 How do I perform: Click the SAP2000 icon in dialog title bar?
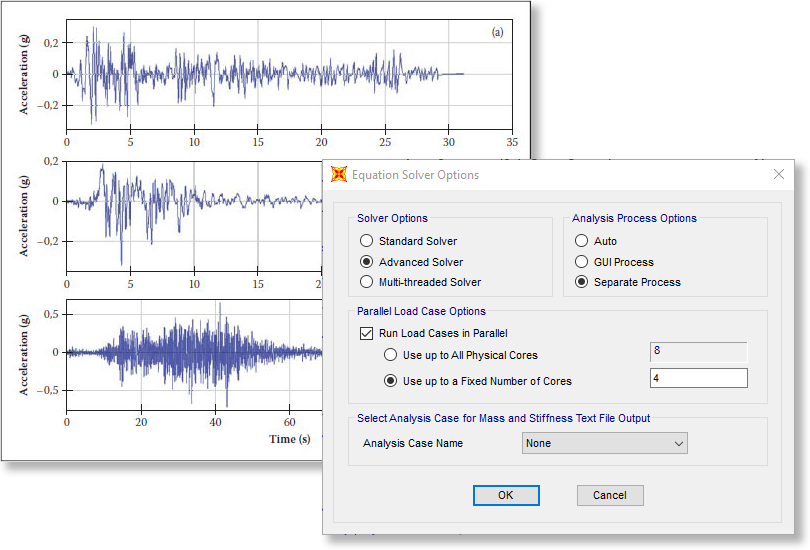(339, 175)
